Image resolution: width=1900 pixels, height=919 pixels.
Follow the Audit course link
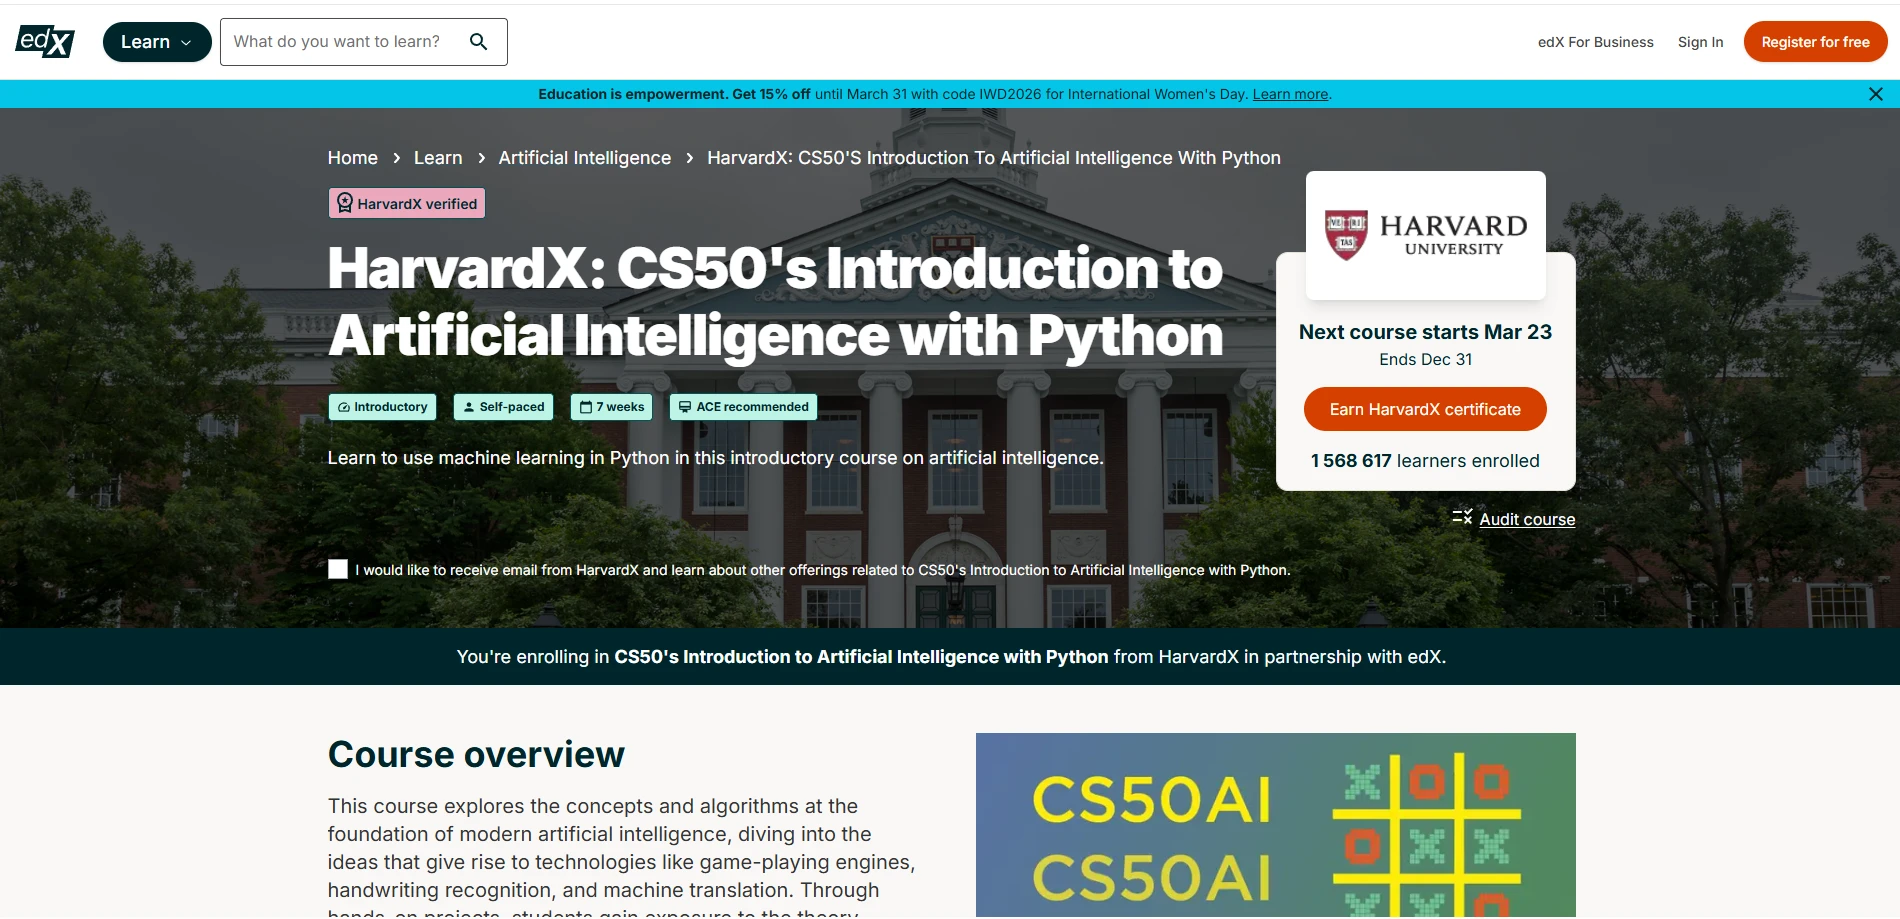pyautogui.click(x=1526, y=519)
